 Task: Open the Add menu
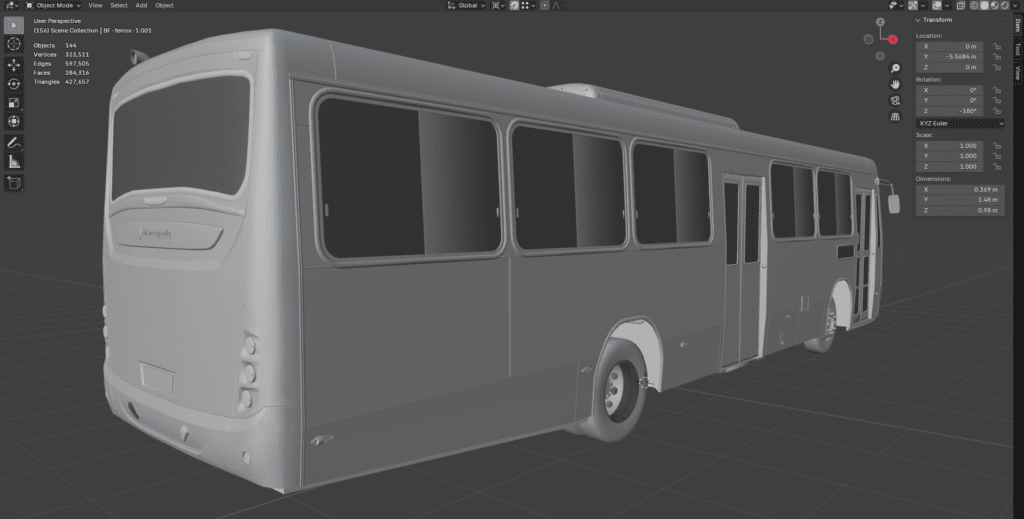(141, 5)
